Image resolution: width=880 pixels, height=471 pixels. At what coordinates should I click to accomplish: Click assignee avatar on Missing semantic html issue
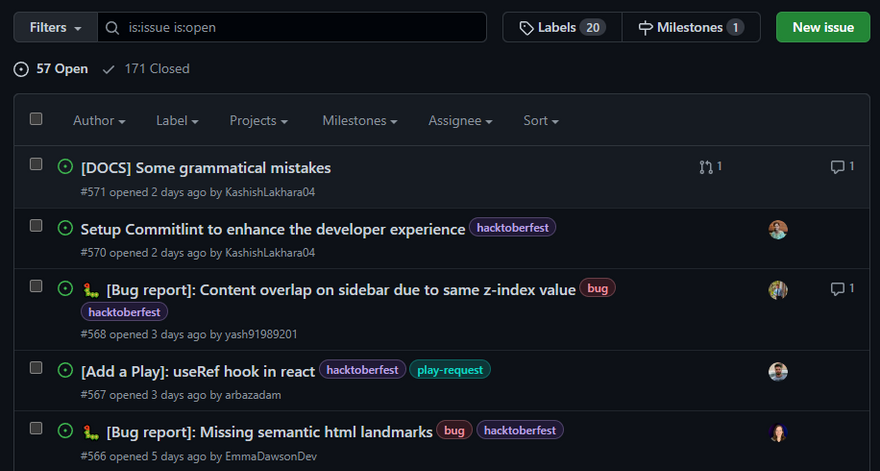click(778, 432)
